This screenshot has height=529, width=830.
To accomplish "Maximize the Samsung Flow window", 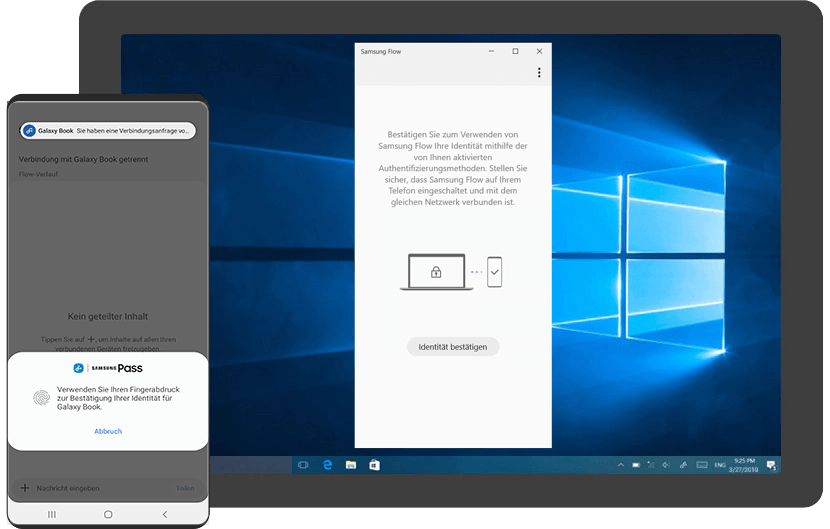I will point(515,51).
